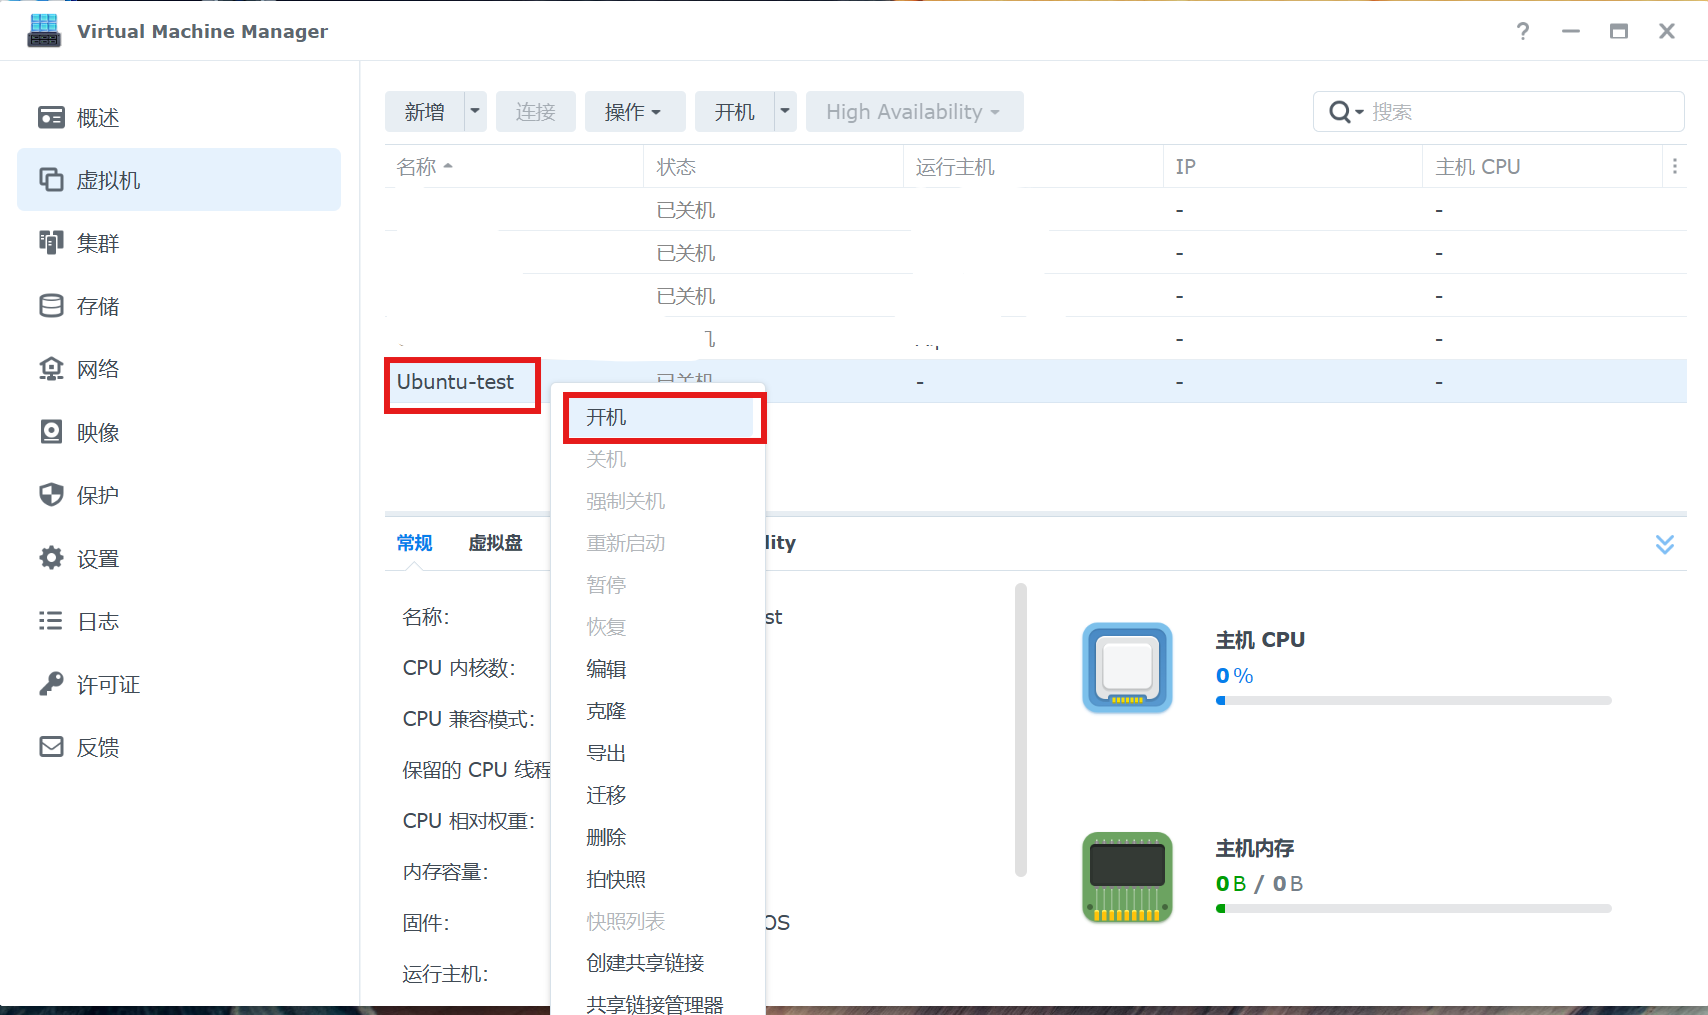The image size is (1708, 1015).
Task: Click the 搜索 search input field
Action: [x=1520, y=112]
